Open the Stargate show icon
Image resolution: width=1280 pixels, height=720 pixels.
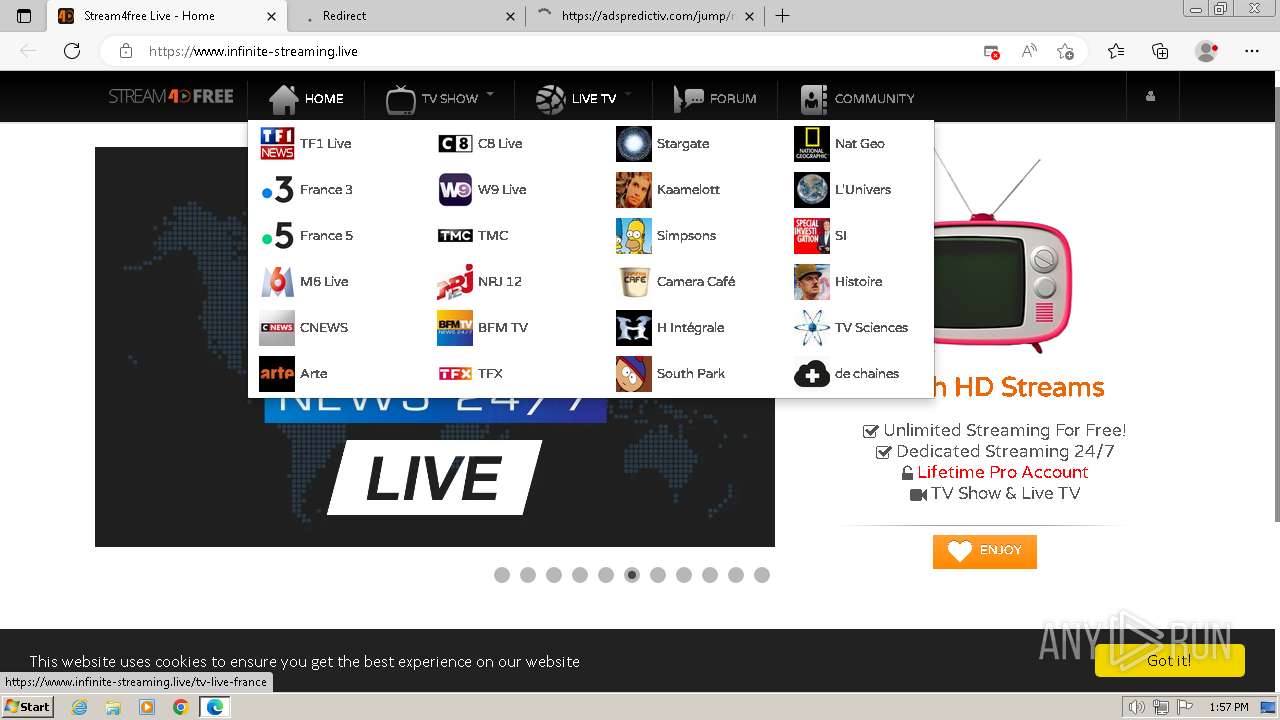coord(633,144)
